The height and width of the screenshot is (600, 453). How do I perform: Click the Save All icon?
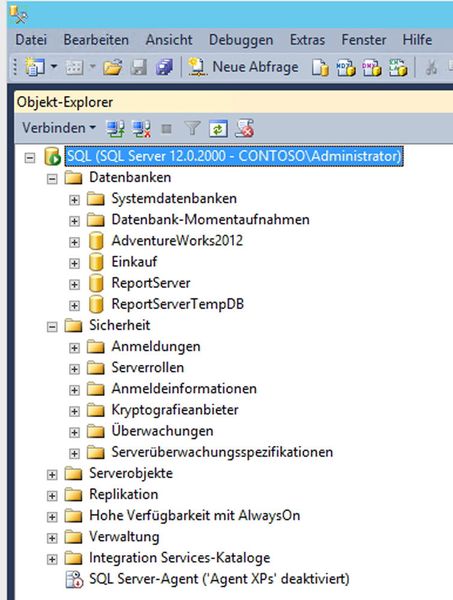click(164, 67)
